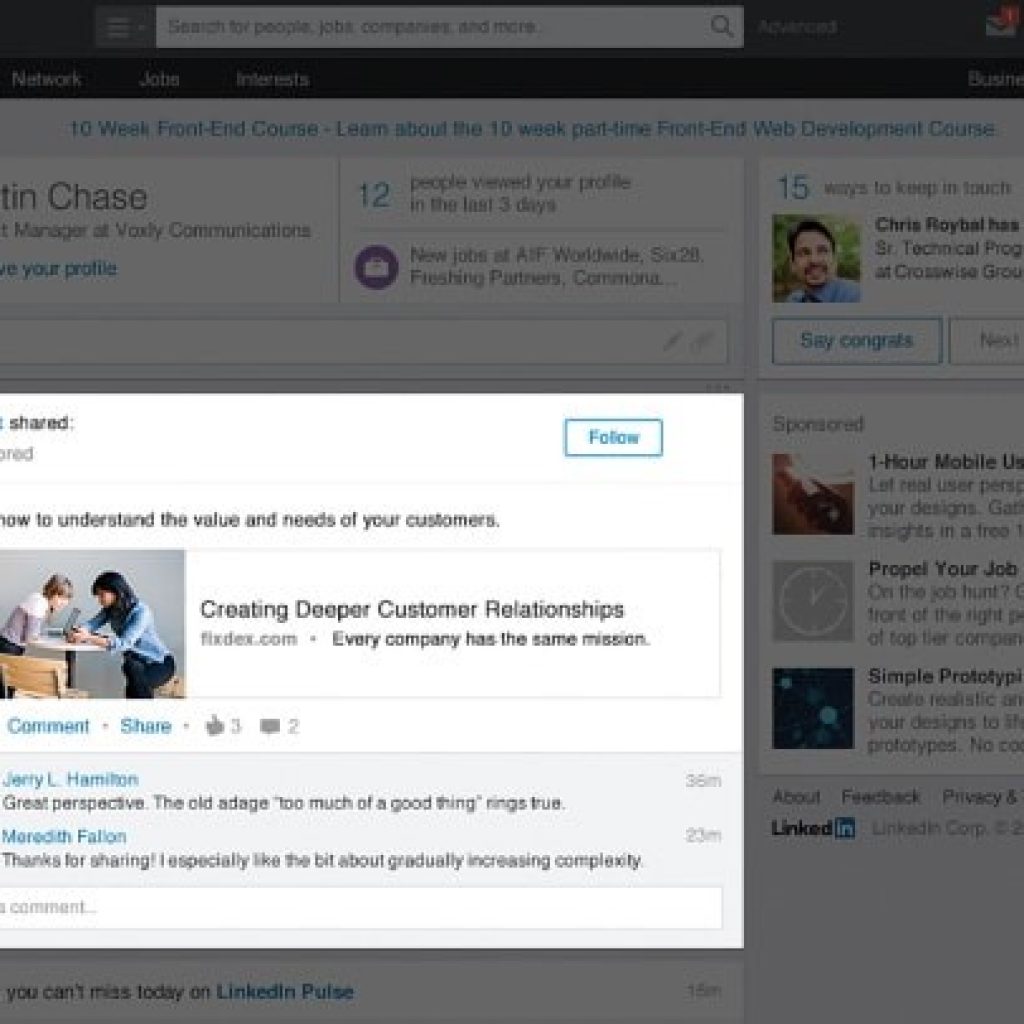
Task: Click Share under the shared post
Action: click(x=146, y=726)
